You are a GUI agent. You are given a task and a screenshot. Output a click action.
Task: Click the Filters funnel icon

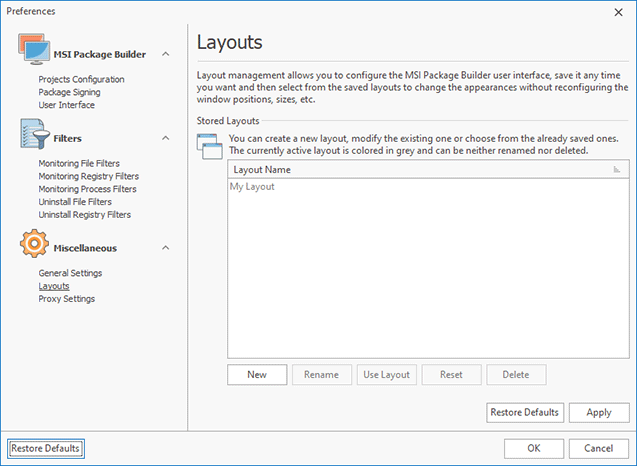(x=34, y=134)
